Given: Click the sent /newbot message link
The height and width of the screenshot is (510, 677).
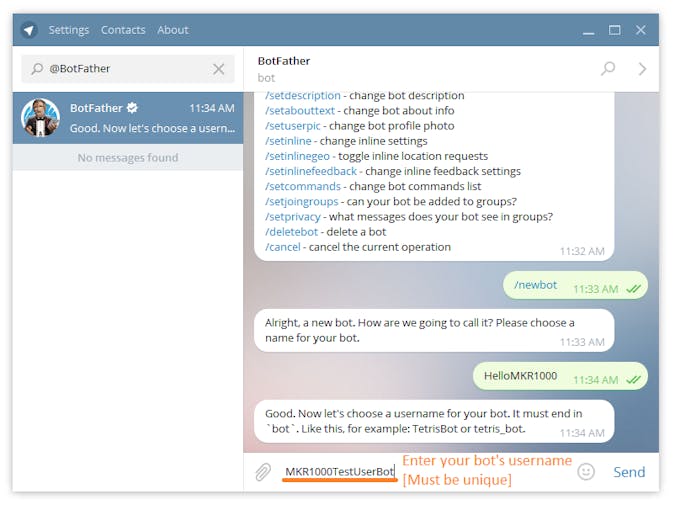Looking at the screenshot, I should tap(535, 285).
